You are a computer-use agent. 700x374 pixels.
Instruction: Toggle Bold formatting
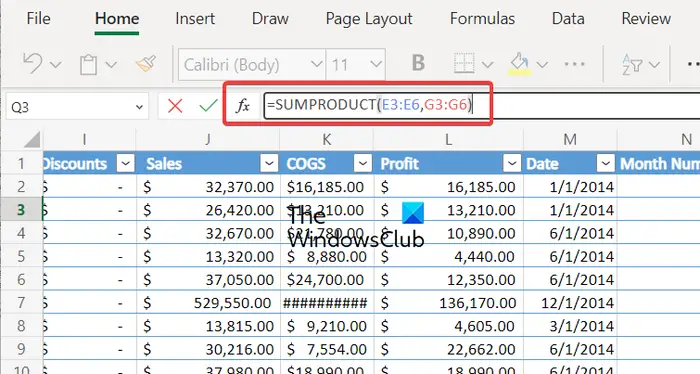point(418,63)
